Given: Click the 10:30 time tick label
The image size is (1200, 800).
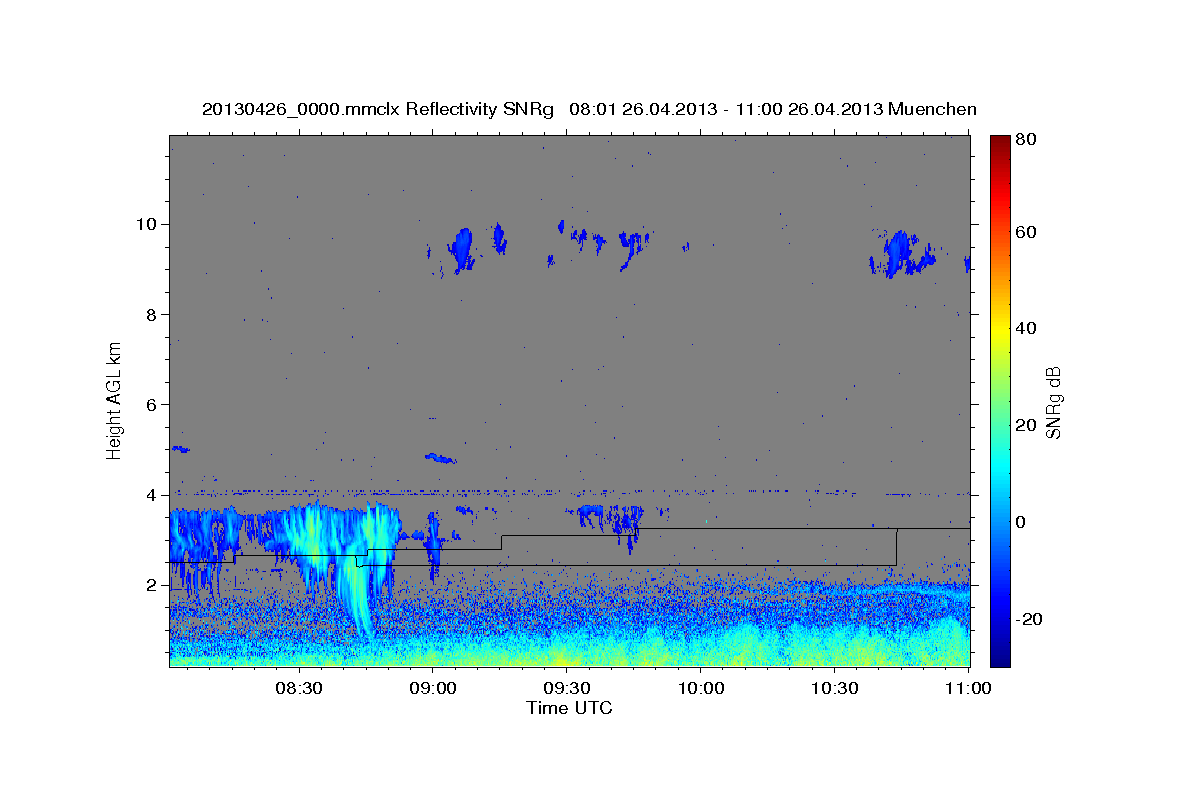Looking at the screenshot, I should click(x=834, y=688).
